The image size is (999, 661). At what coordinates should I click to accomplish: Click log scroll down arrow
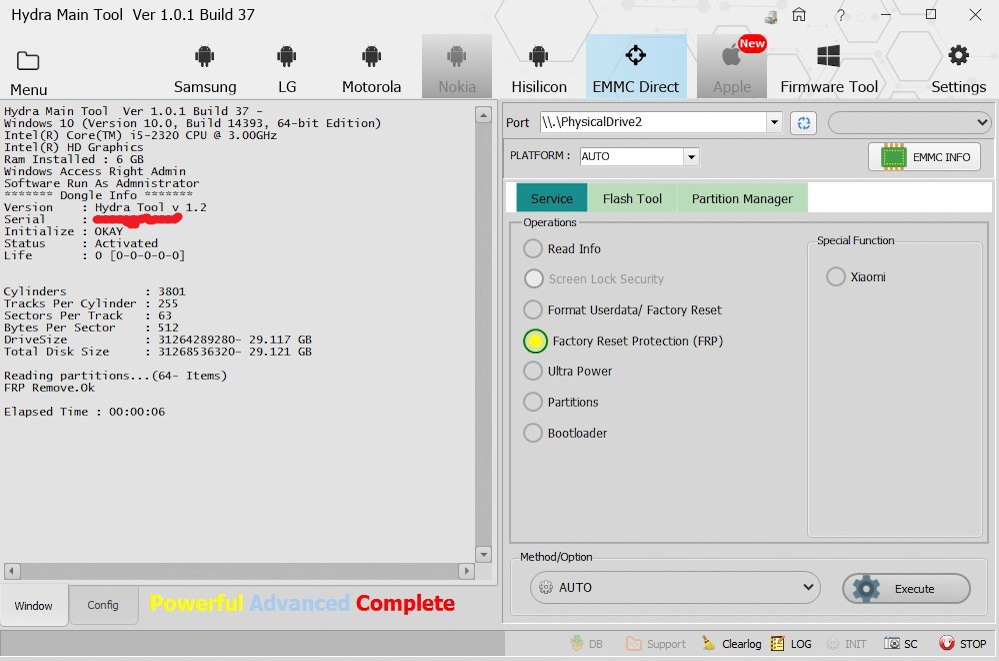pyautogui.click(x=484, y=555)
